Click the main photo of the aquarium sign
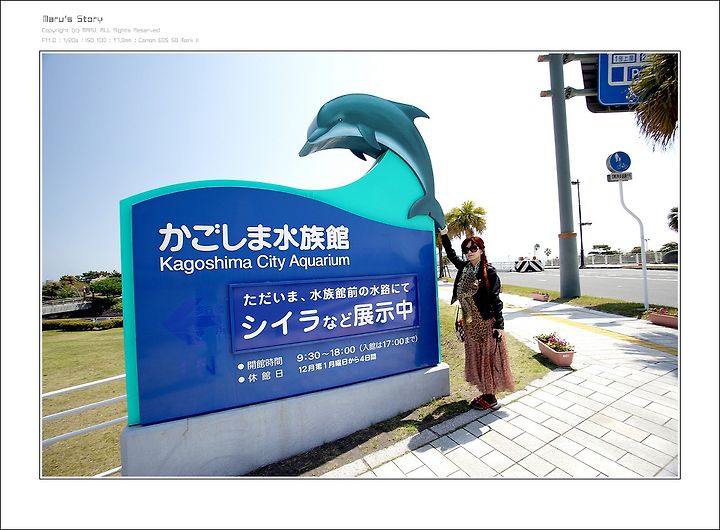Image resolution: width=720 pixels, height=530 pixels. pos(360,265)
